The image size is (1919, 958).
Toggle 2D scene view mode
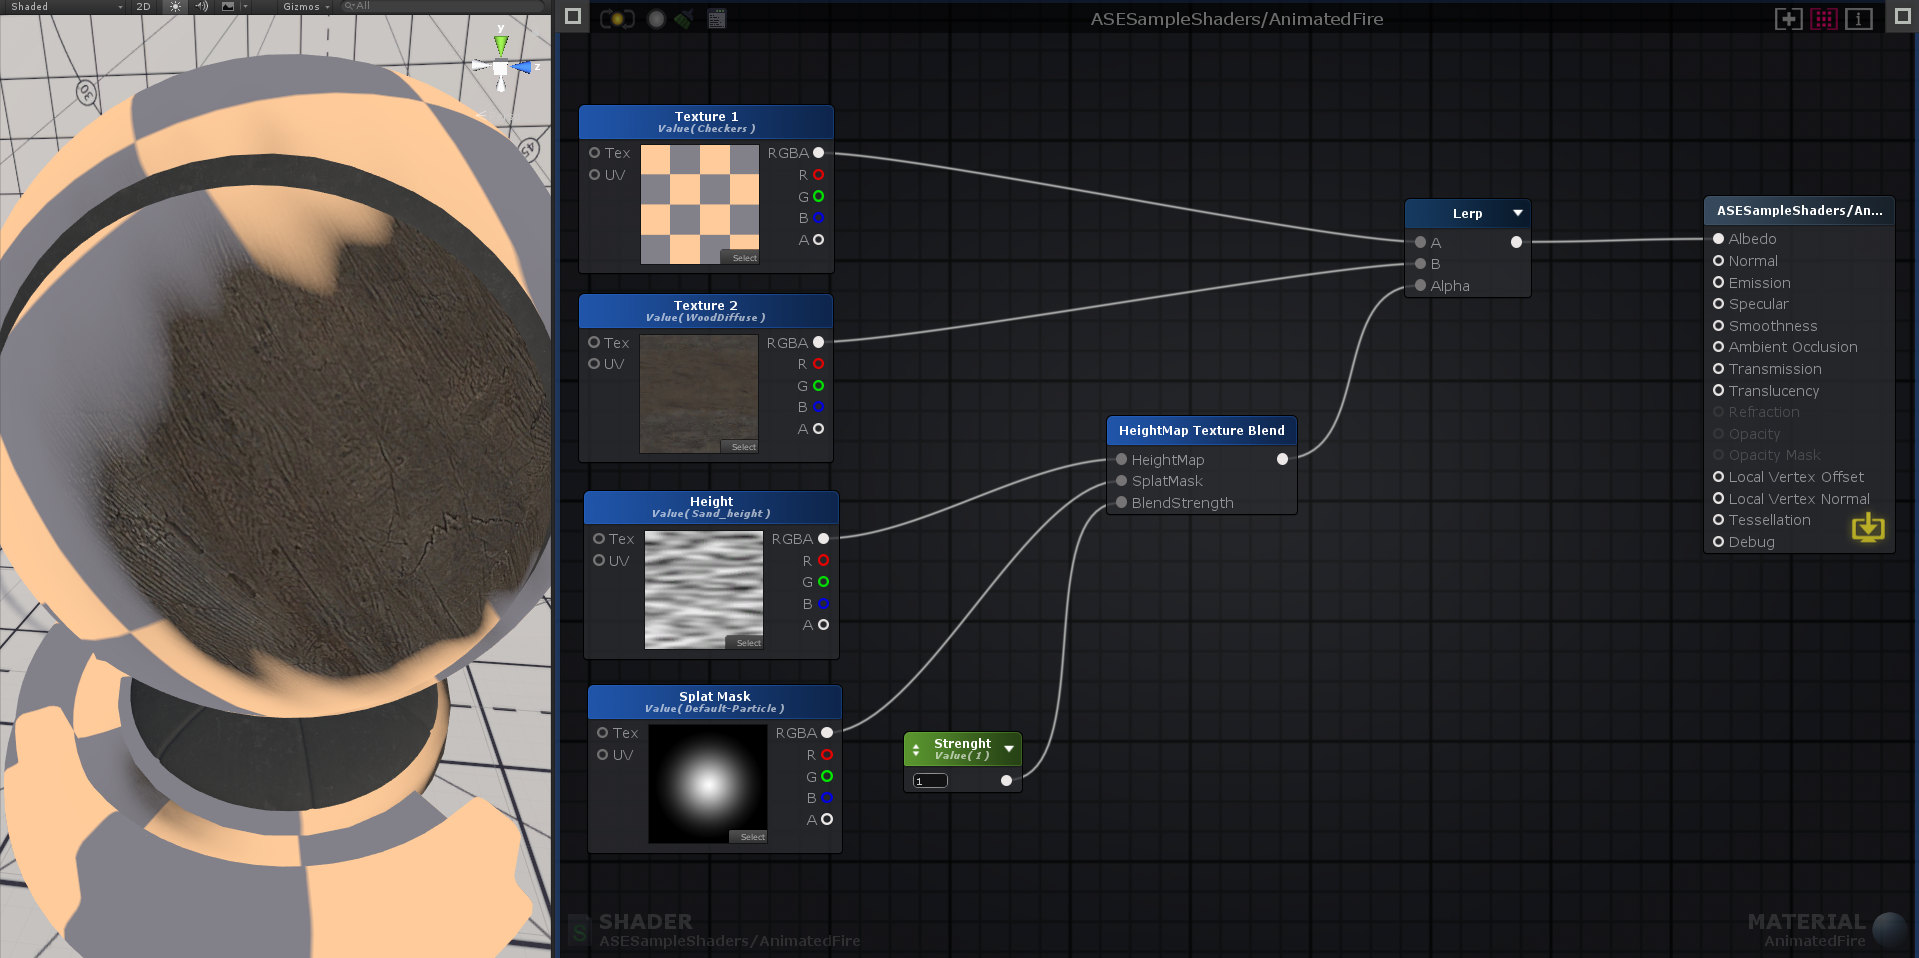[x=143, y=6]
